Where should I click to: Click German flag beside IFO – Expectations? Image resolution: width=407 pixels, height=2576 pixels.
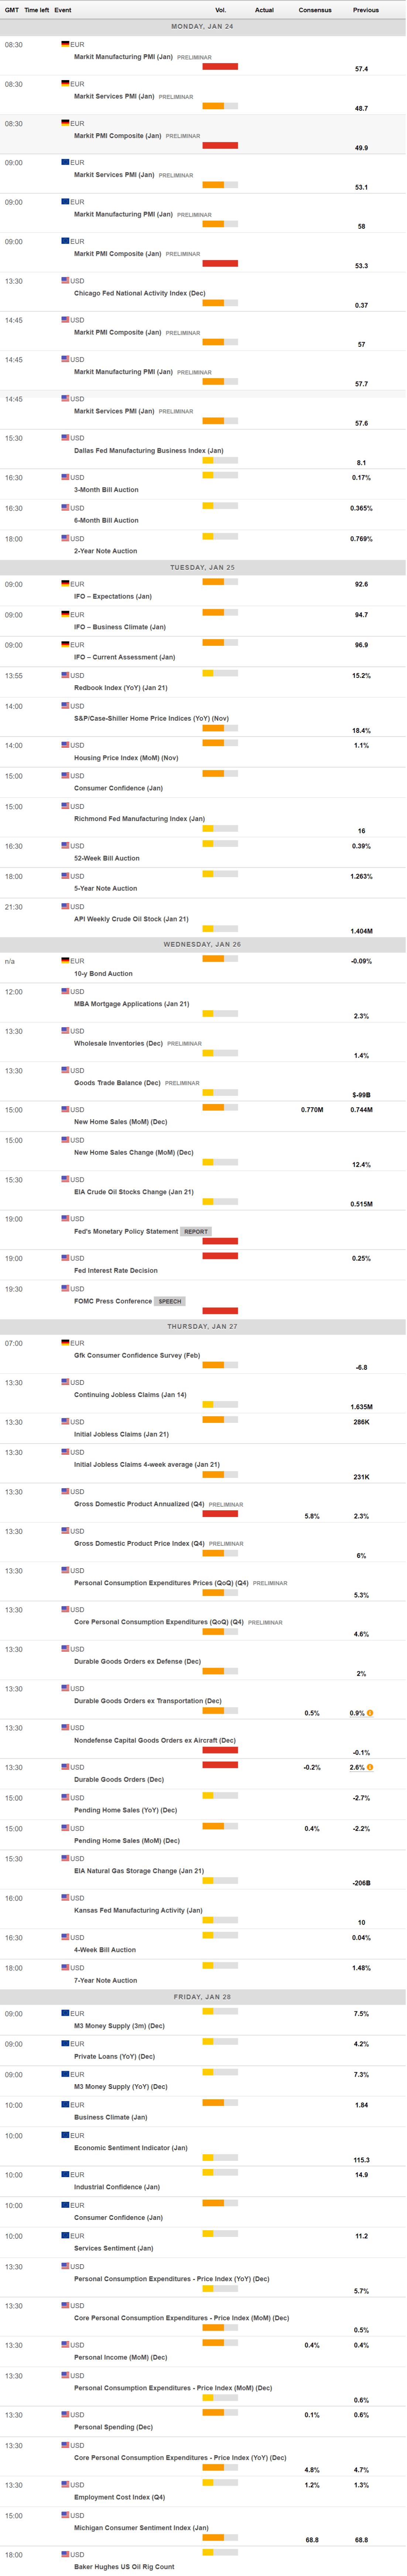(x=65, y=583)
